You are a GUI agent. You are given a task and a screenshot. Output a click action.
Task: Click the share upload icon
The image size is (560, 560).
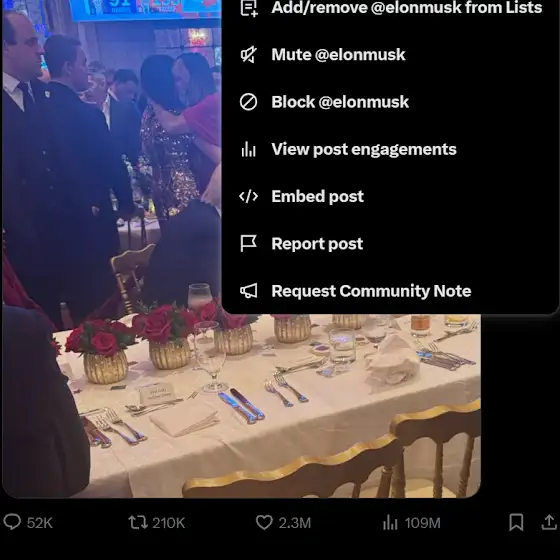coord(549,522)
